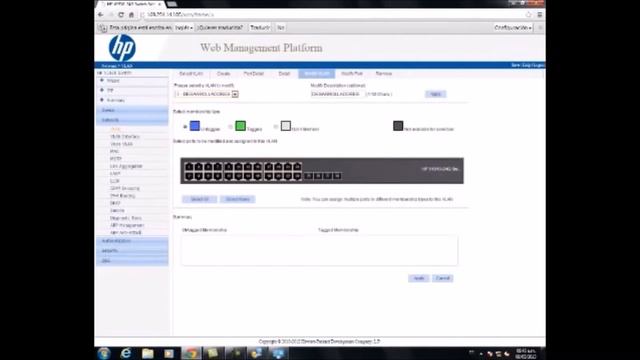Bookmark the page with the star icon
The height and width of the screenshot is (360, 640).
529,15
